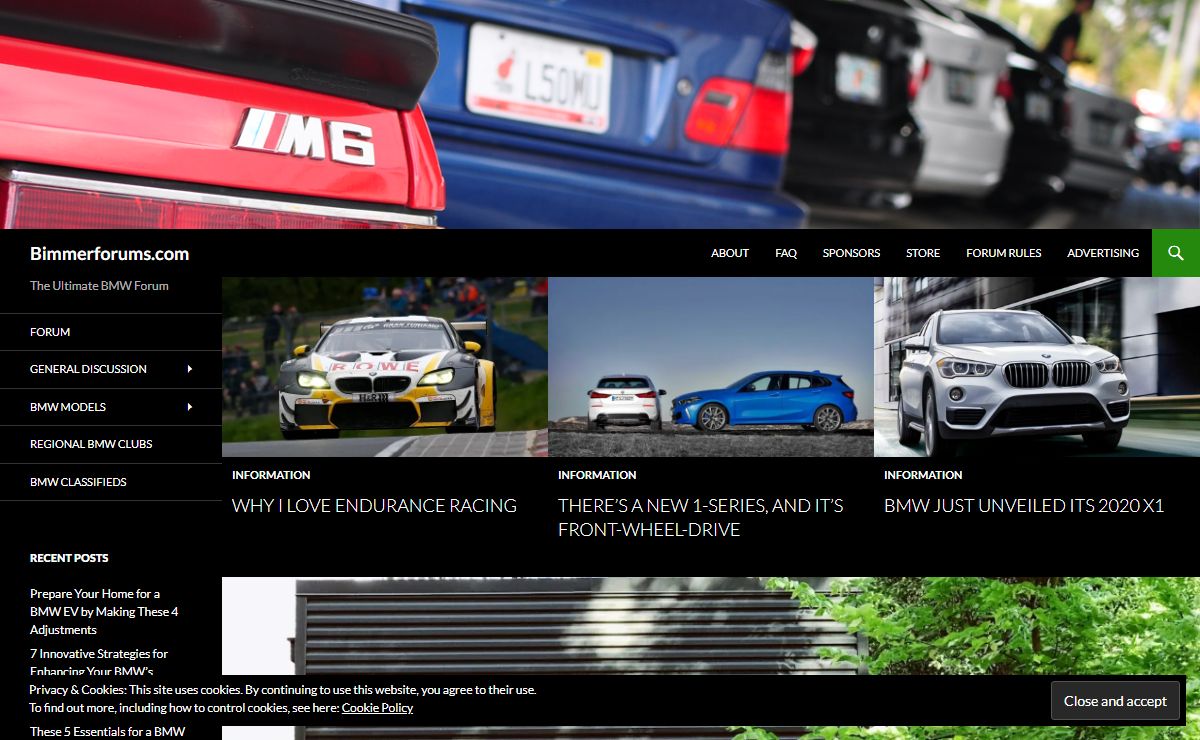The height and width of the screenshot is (740, 1200).
Task: Click the Recent Posts heading
Action: [x=69, y=558]
